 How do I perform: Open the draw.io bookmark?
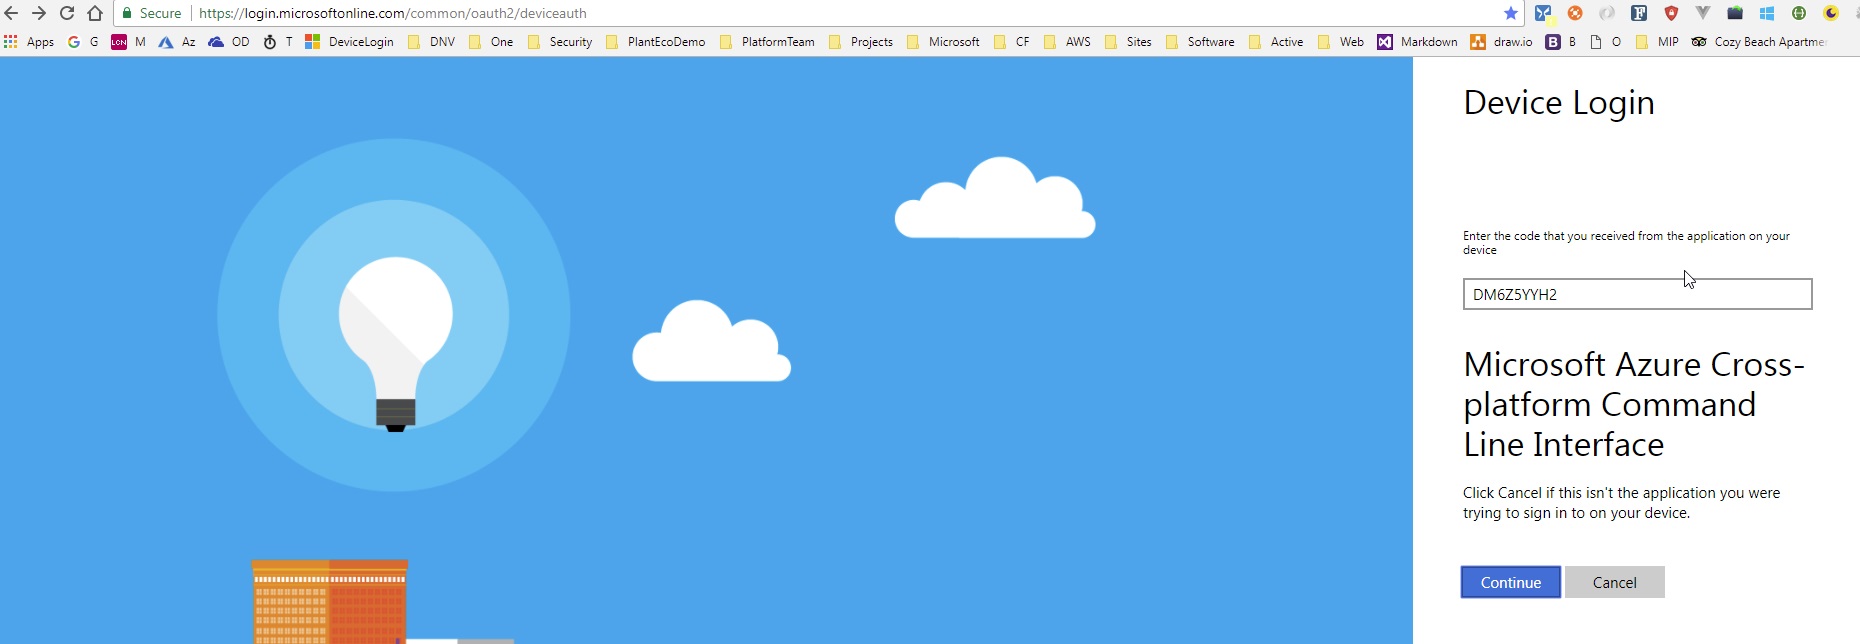coord(1501,42)
